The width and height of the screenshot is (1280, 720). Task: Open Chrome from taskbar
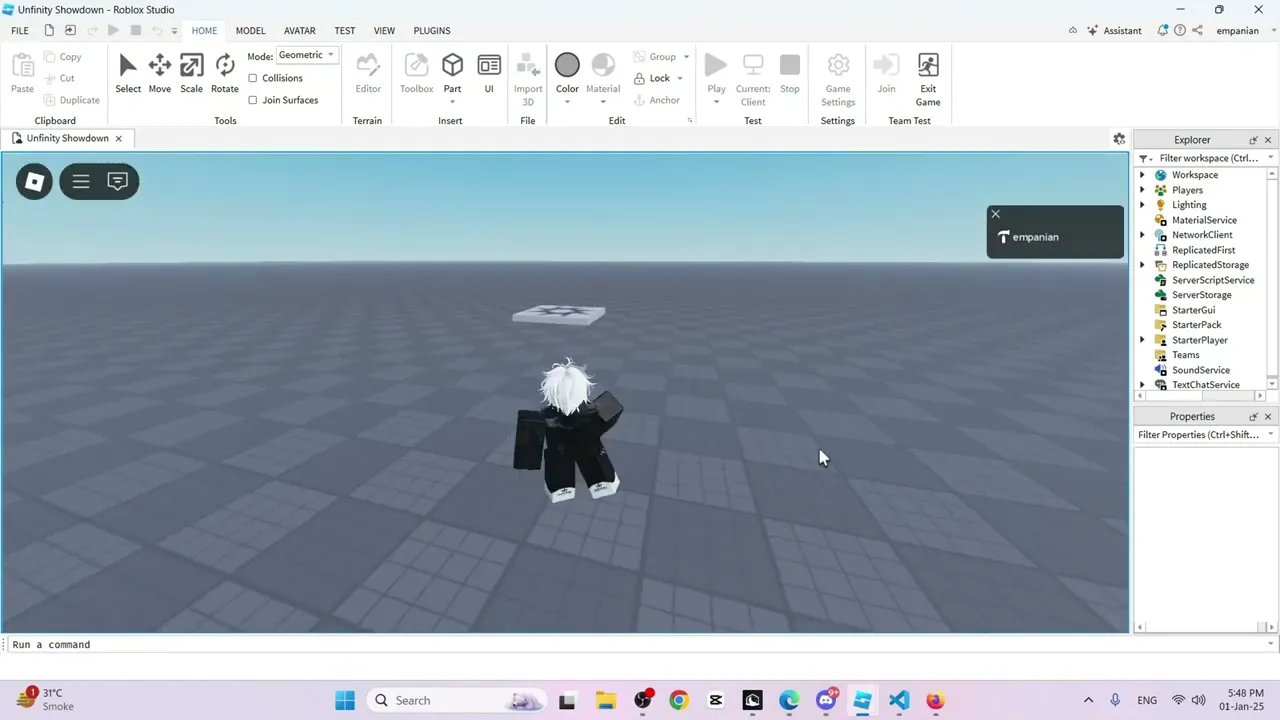679,700
